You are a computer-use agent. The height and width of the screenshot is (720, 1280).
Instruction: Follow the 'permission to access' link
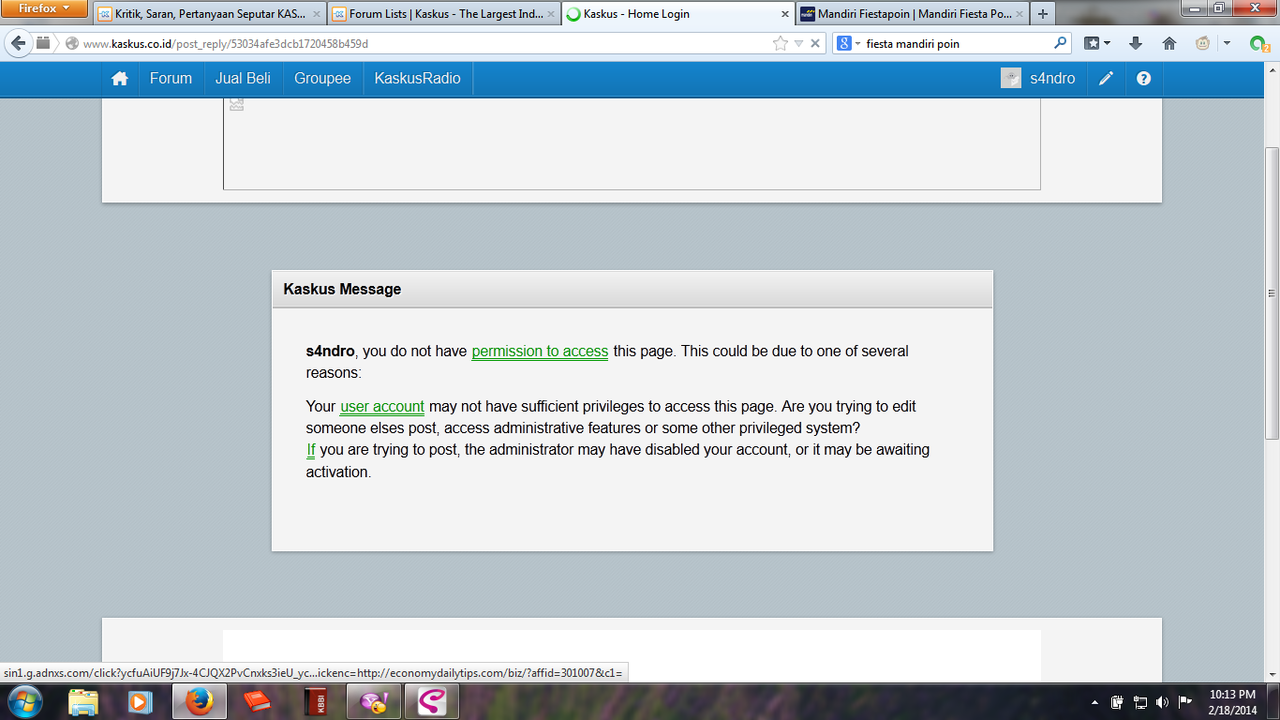pos(540,351)
